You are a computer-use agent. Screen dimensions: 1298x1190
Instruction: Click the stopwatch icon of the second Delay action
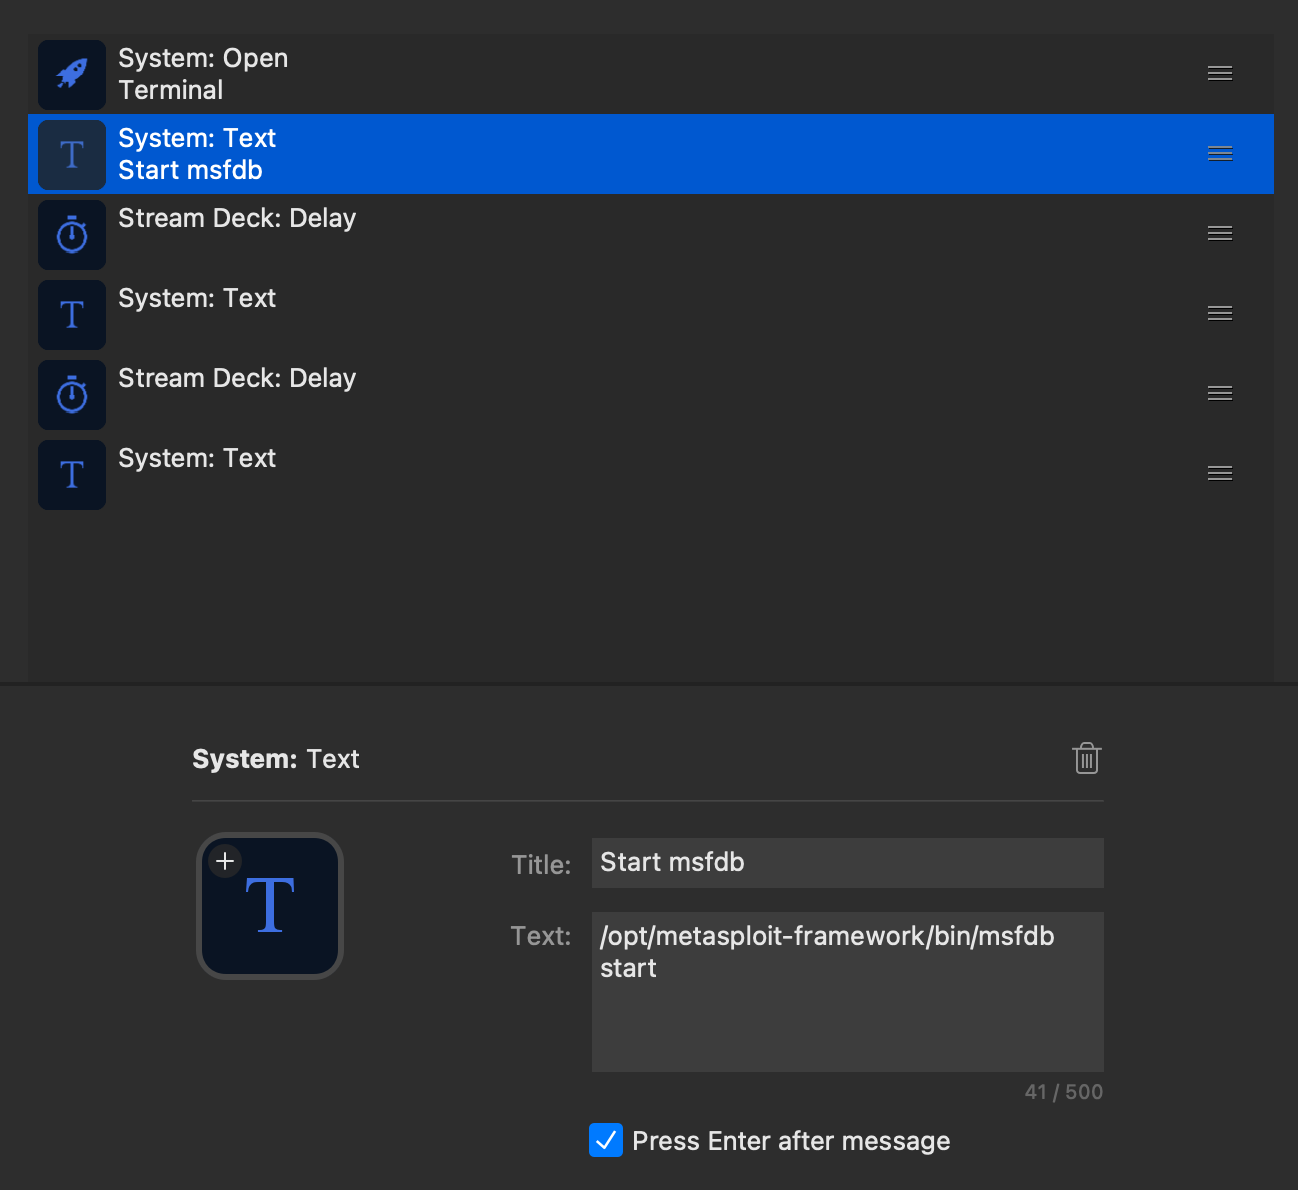[72, 395]
